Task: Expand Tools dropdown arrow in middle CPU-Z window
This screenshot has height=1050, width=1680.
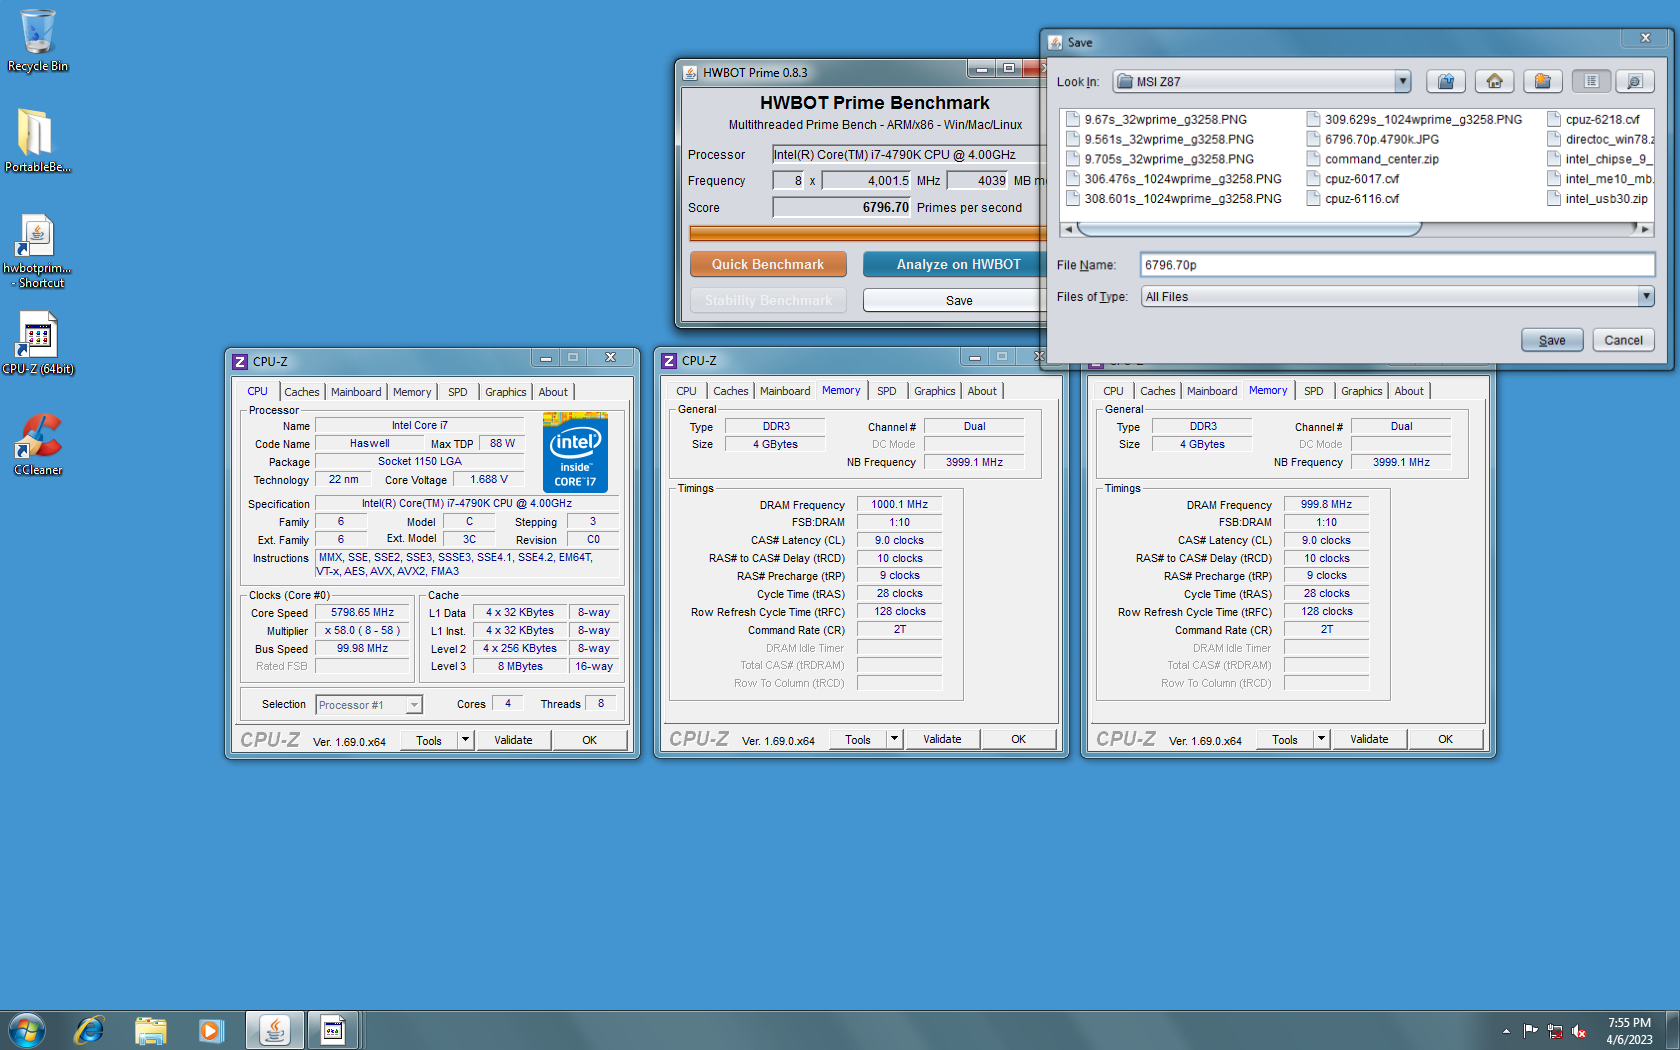Action: point(894,739)
